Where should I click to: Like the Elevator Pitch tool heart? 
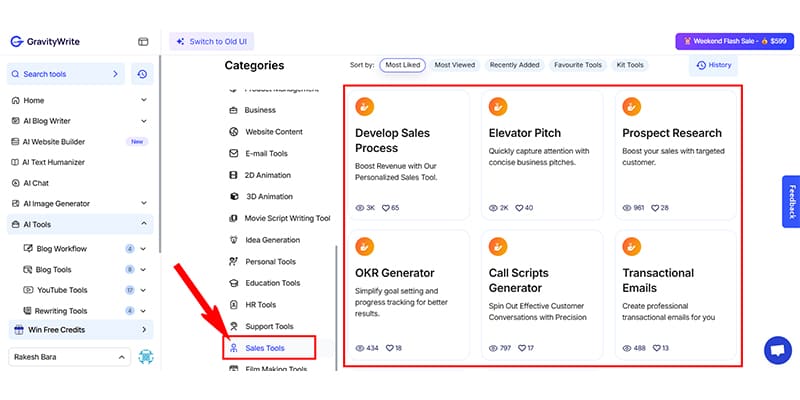[x=519, y=208]
